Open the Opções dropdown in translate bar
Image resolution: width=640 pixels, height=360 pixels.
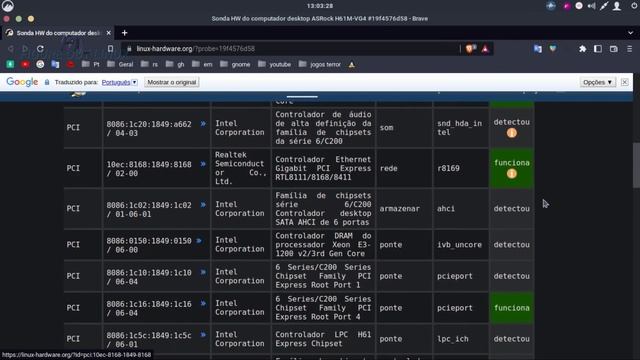598,82
